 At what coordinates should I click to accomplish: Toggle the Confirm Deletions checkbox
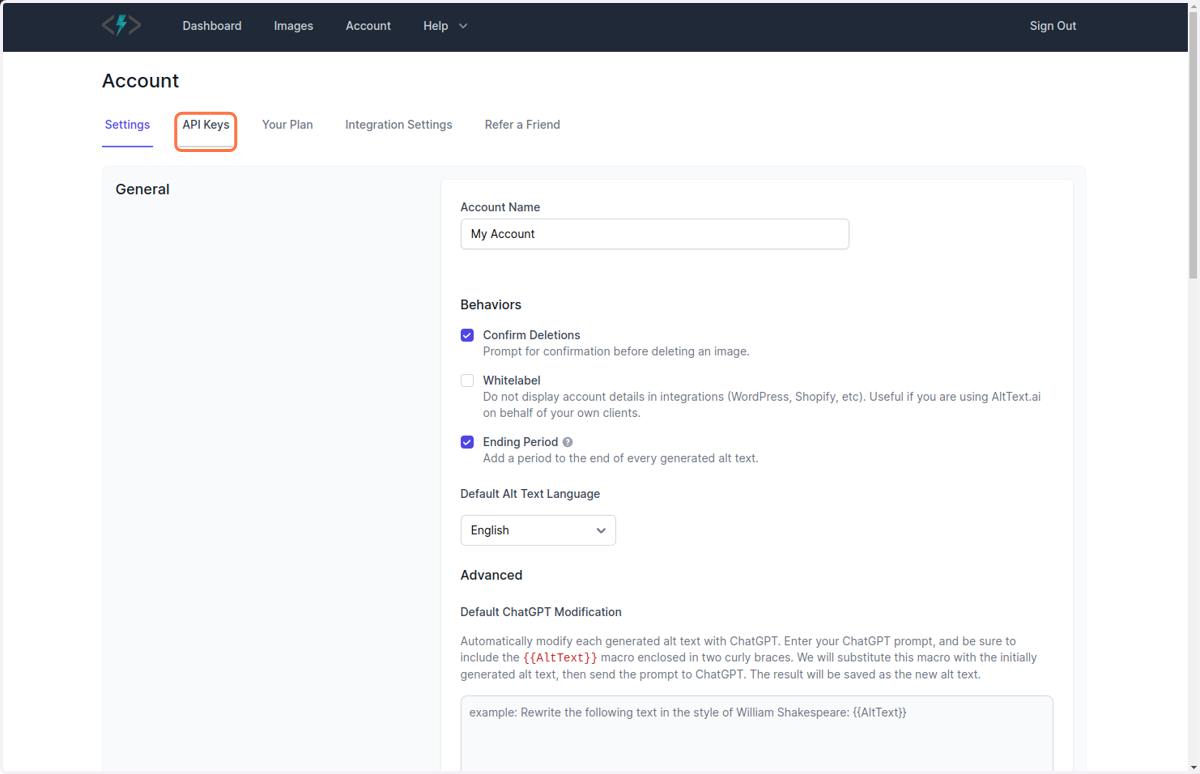point(467,335)
